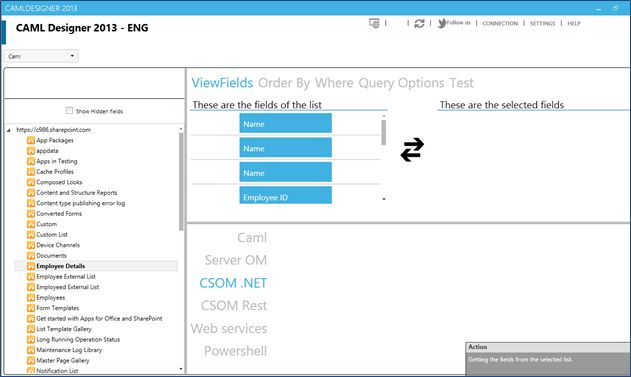Image resolution: width=631 pixels, height=377 pixels.
Task: Switch to the Order By tab
Action: pos(284,83)
